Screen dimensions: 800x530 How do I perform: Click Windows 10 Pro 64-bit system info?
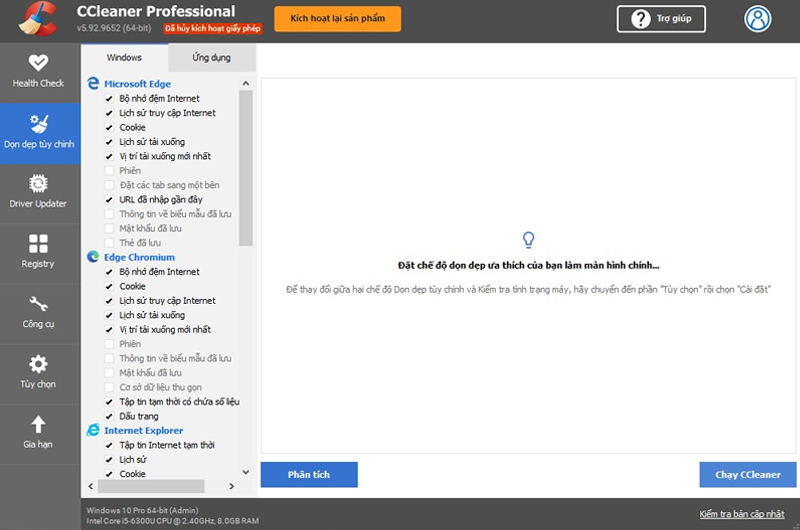142,510
